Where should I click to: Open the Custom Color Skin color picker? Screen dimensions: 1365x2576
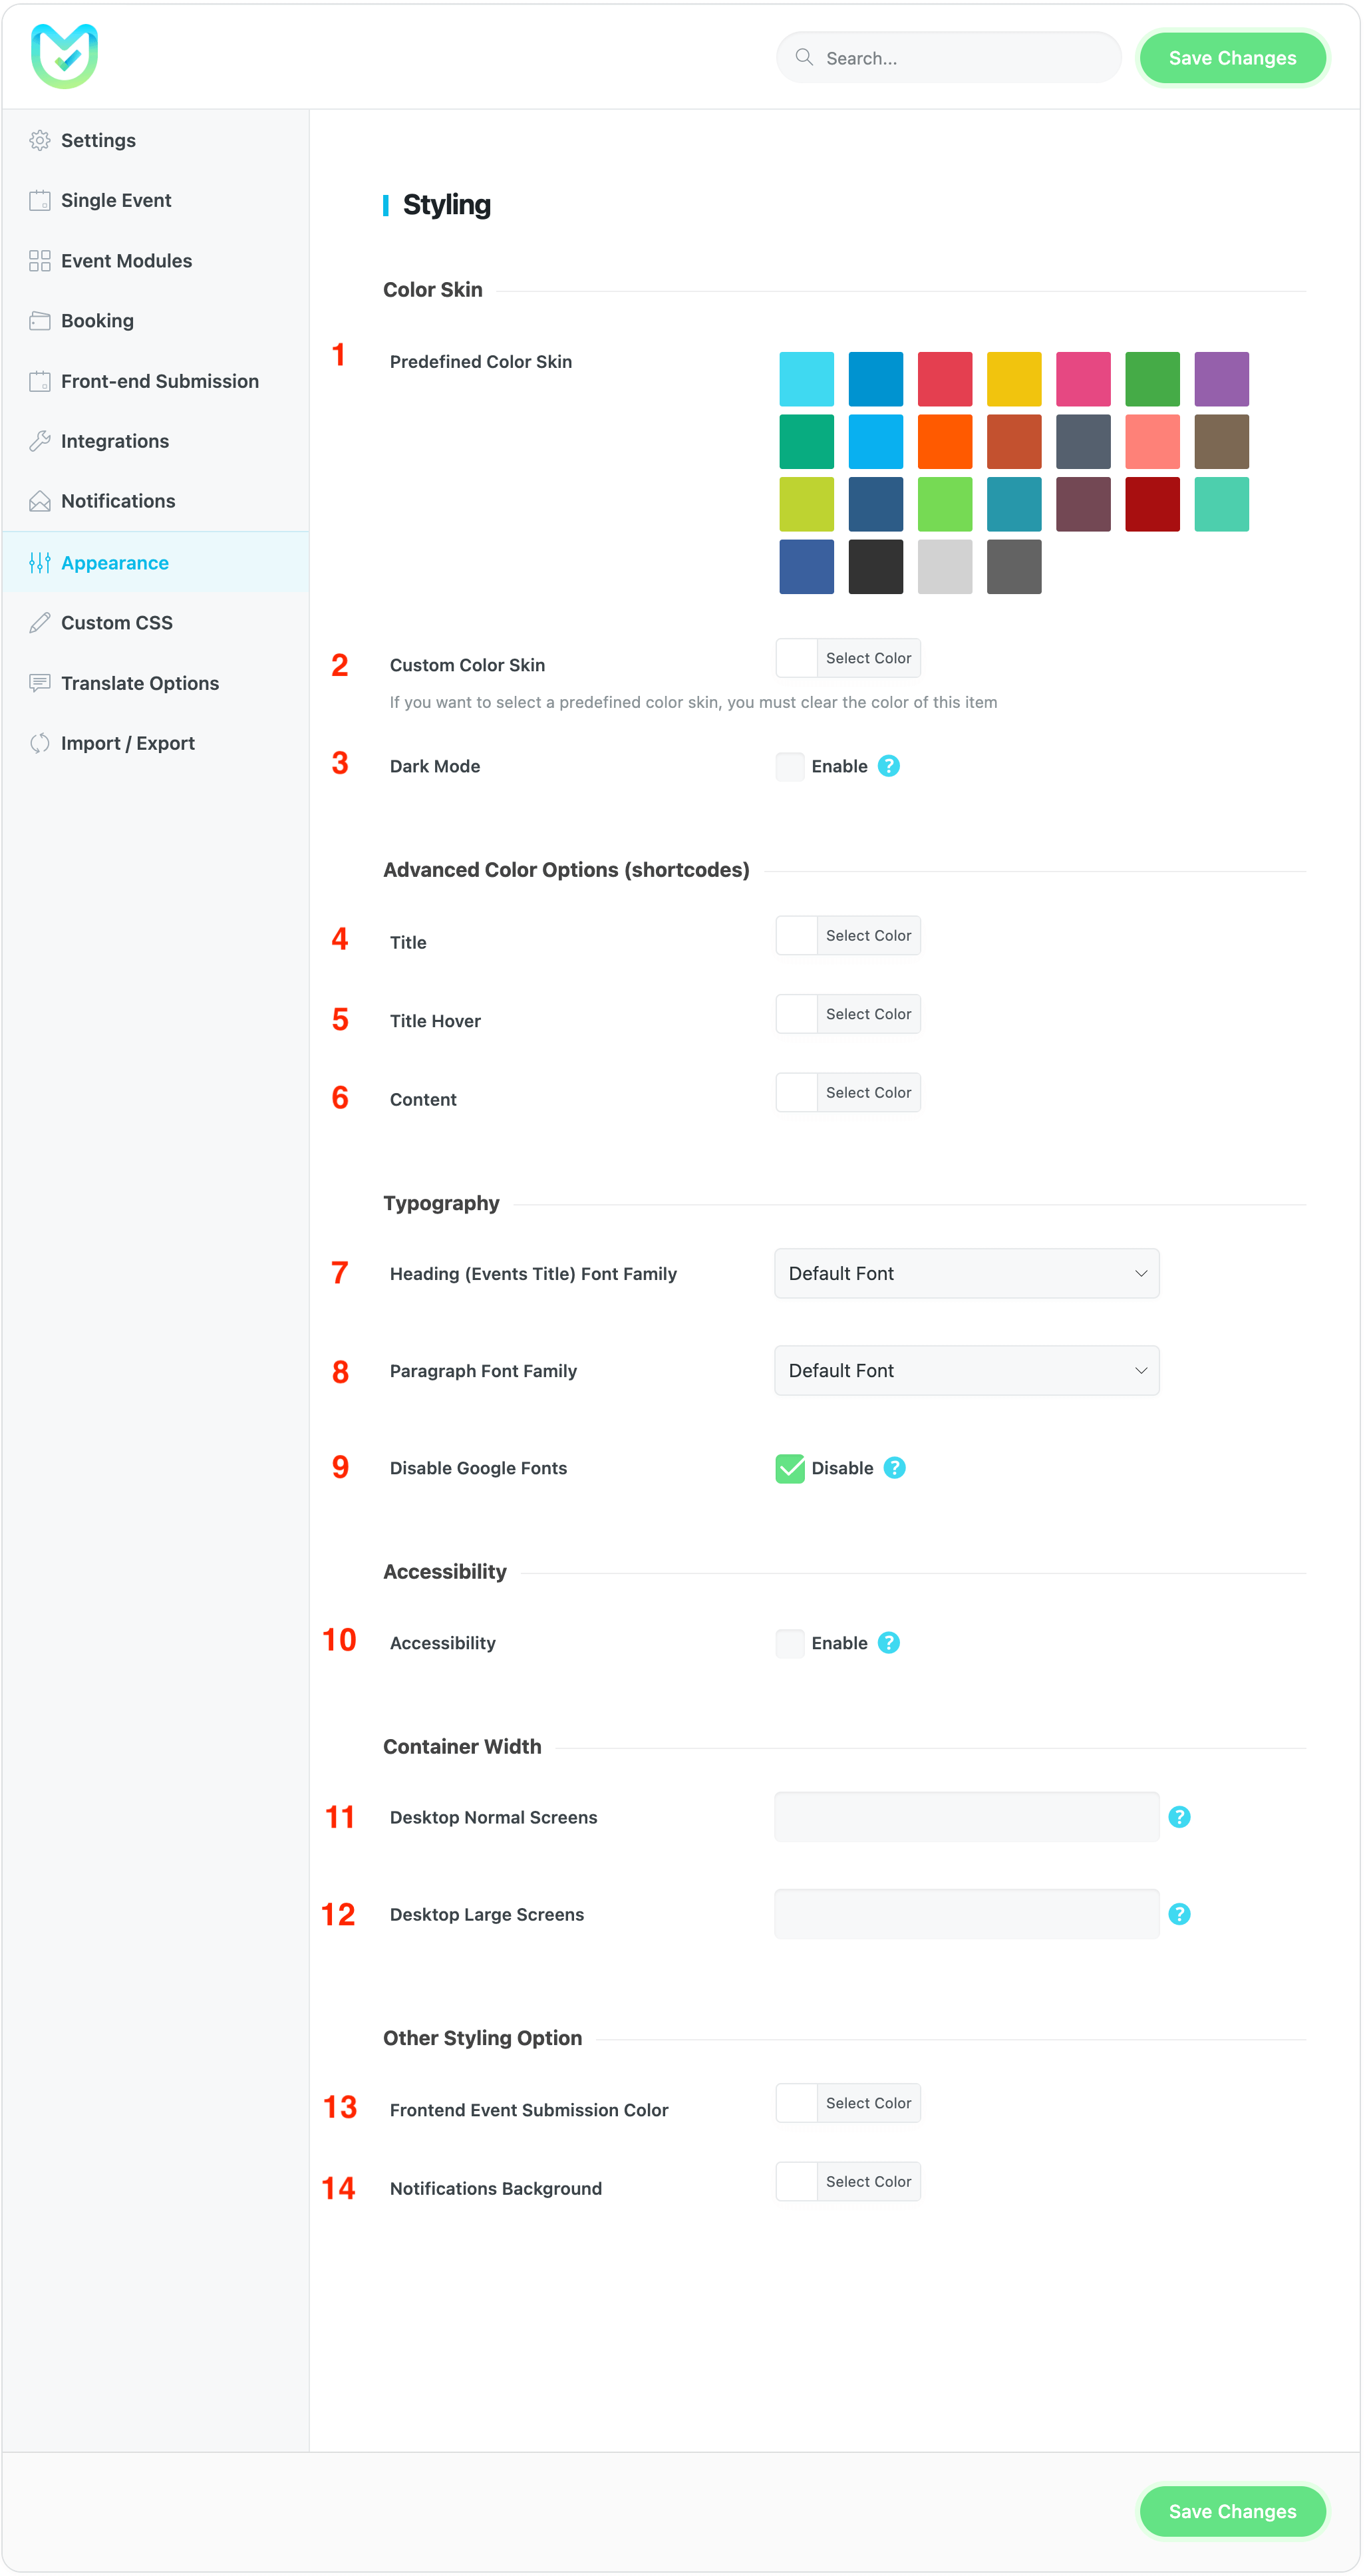tap(848, 658)
